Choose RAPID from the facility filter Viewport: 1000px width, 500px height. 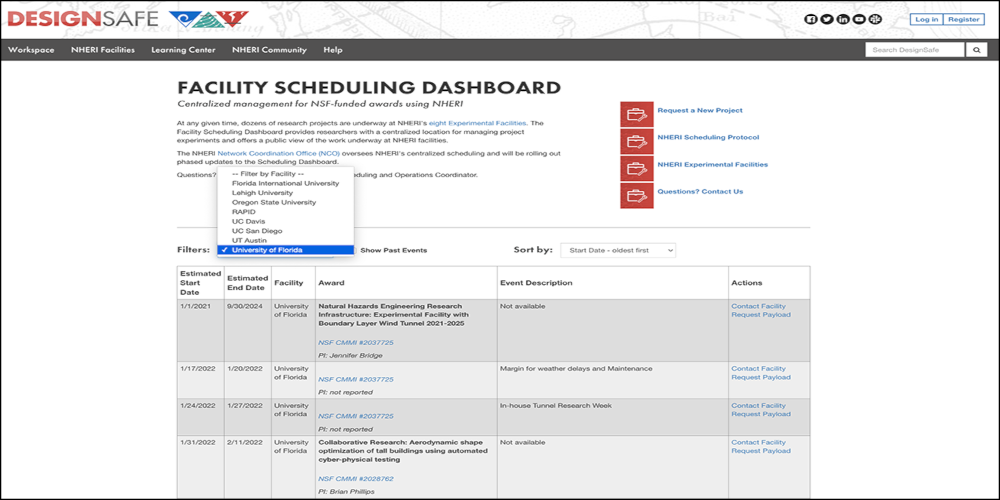pos(285,212)
